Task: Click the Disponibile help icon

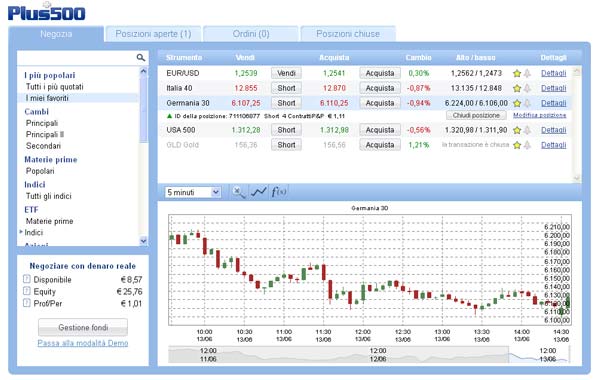Action: click(x=26, y=279)
